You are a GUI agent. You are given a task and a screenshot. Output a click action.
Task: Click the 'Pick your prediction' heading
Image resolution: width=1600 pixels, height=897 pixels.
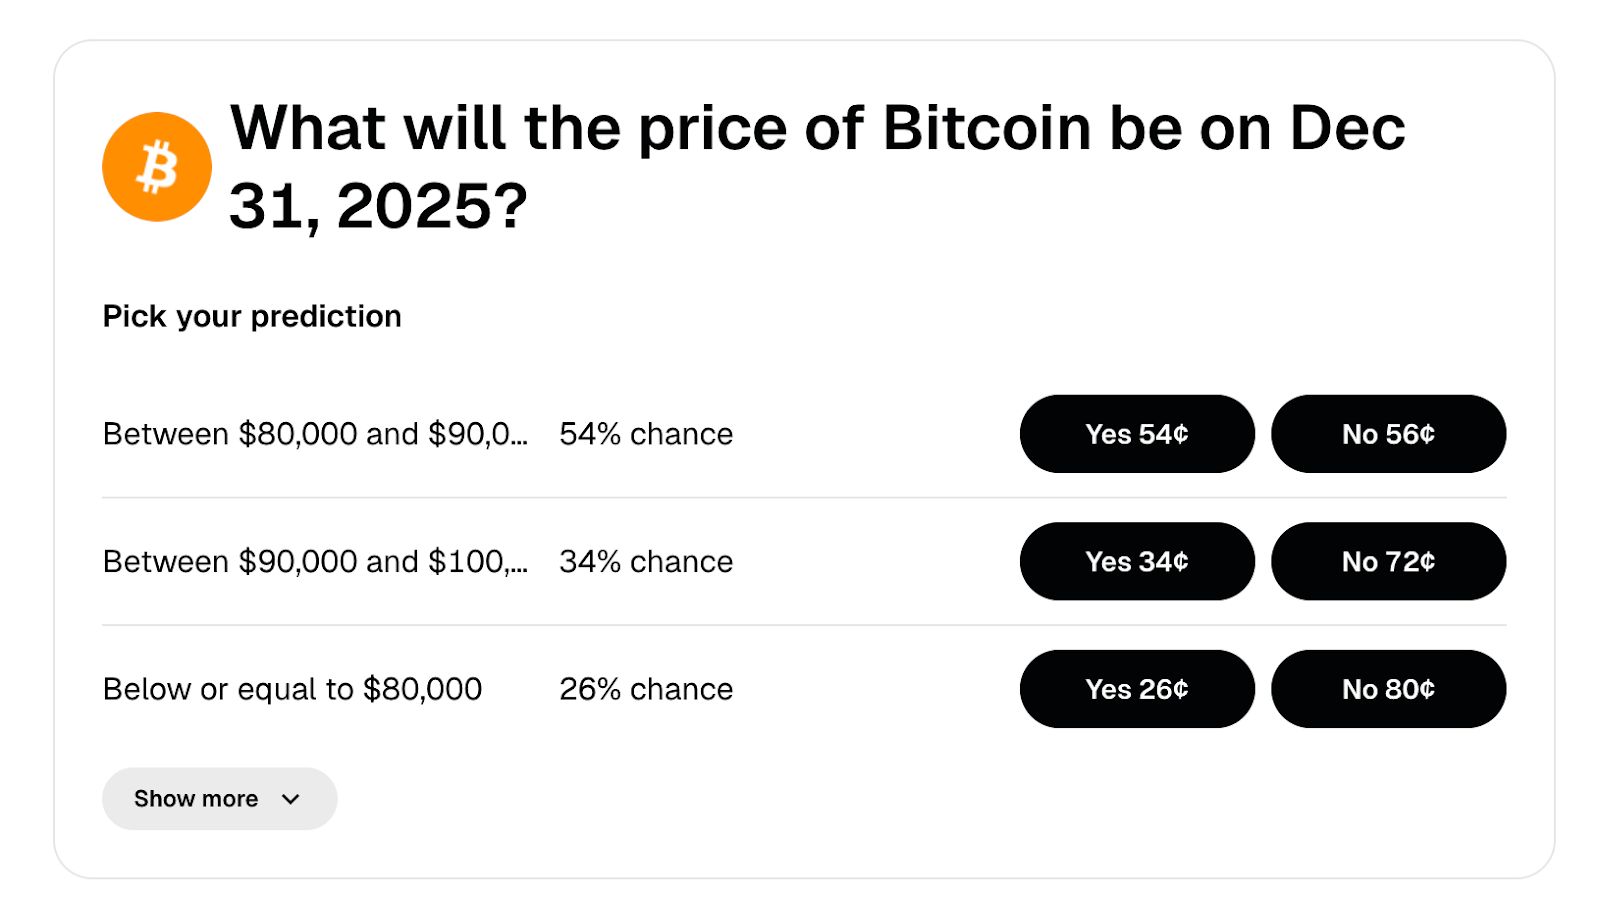(x=251, y=315)
